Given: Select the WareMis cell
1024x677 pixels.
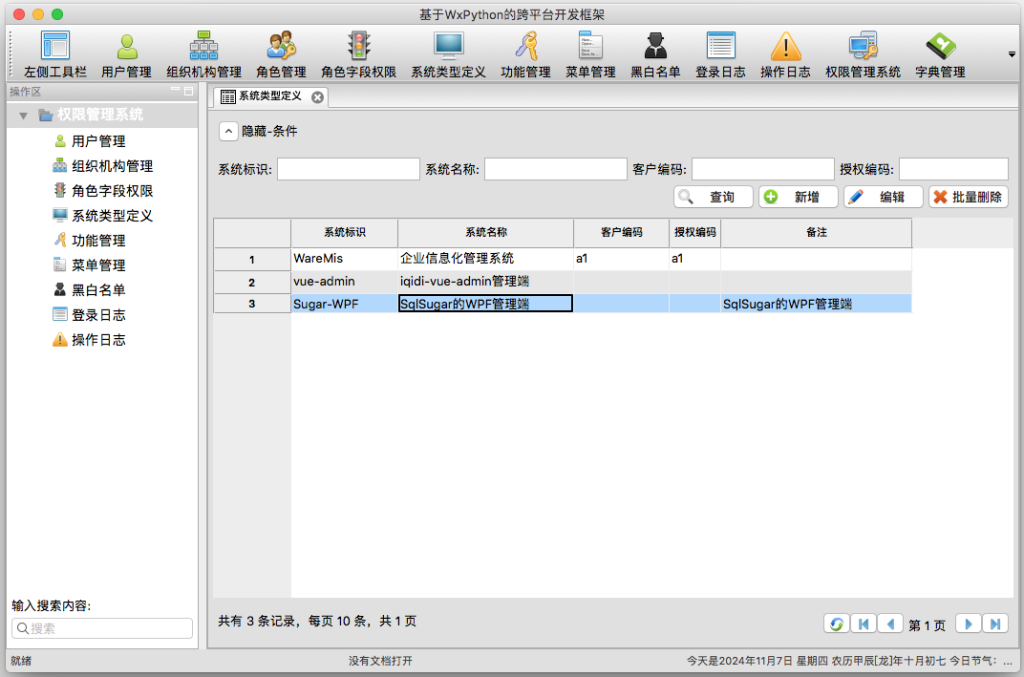Looking at the screenshot, I should [x=344, y=259].
